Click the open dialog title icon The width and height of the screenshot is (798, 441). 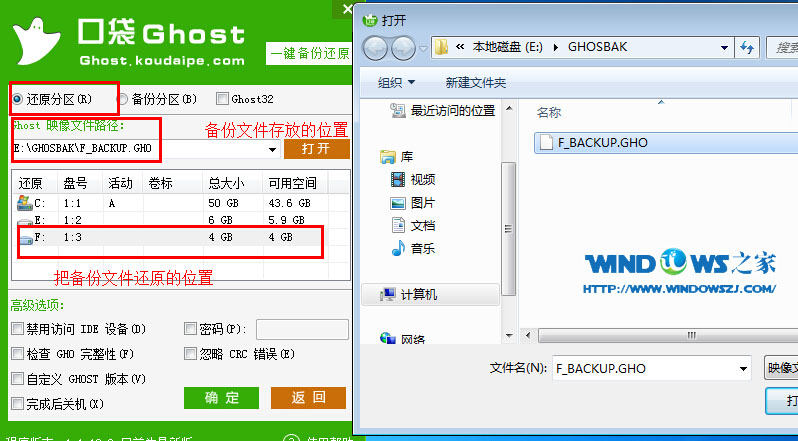[369, 20]
